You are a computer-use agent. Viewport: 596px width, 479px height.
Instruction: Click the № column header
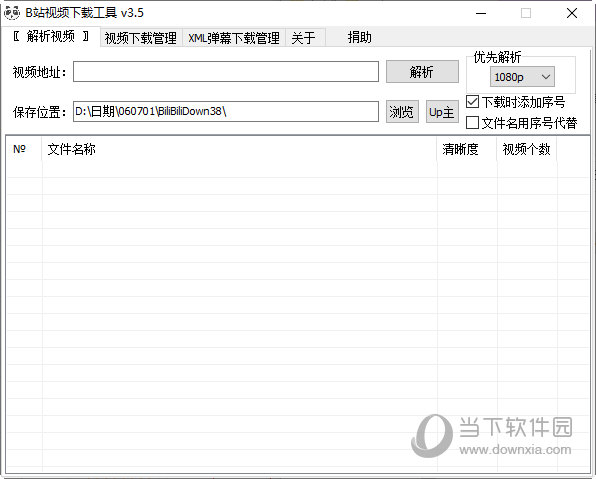tap(24, 149)
